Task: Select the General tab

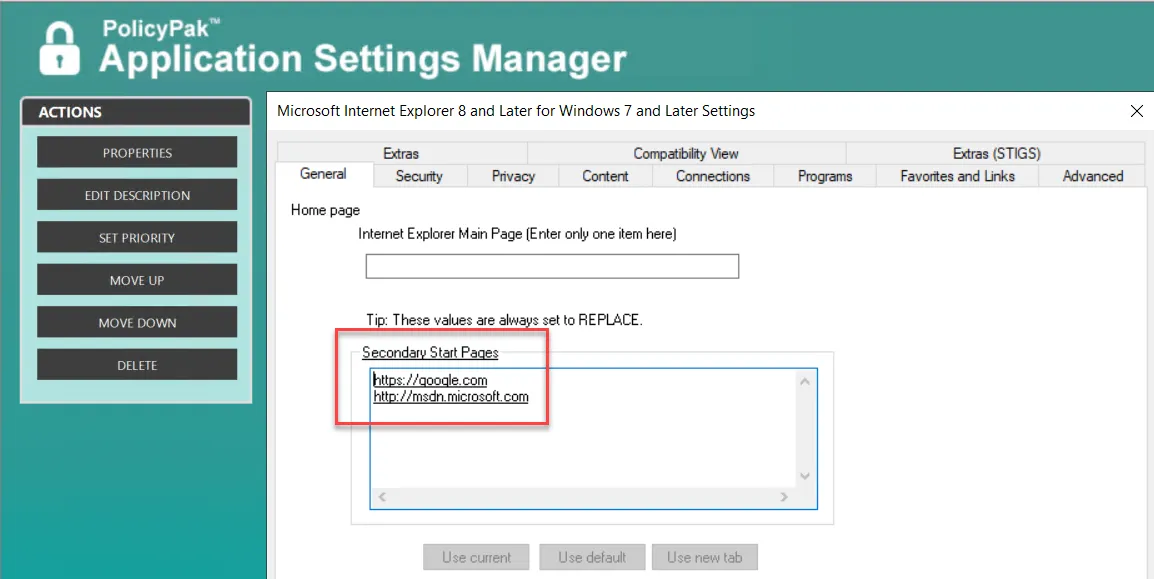Action: click(323, 174)
